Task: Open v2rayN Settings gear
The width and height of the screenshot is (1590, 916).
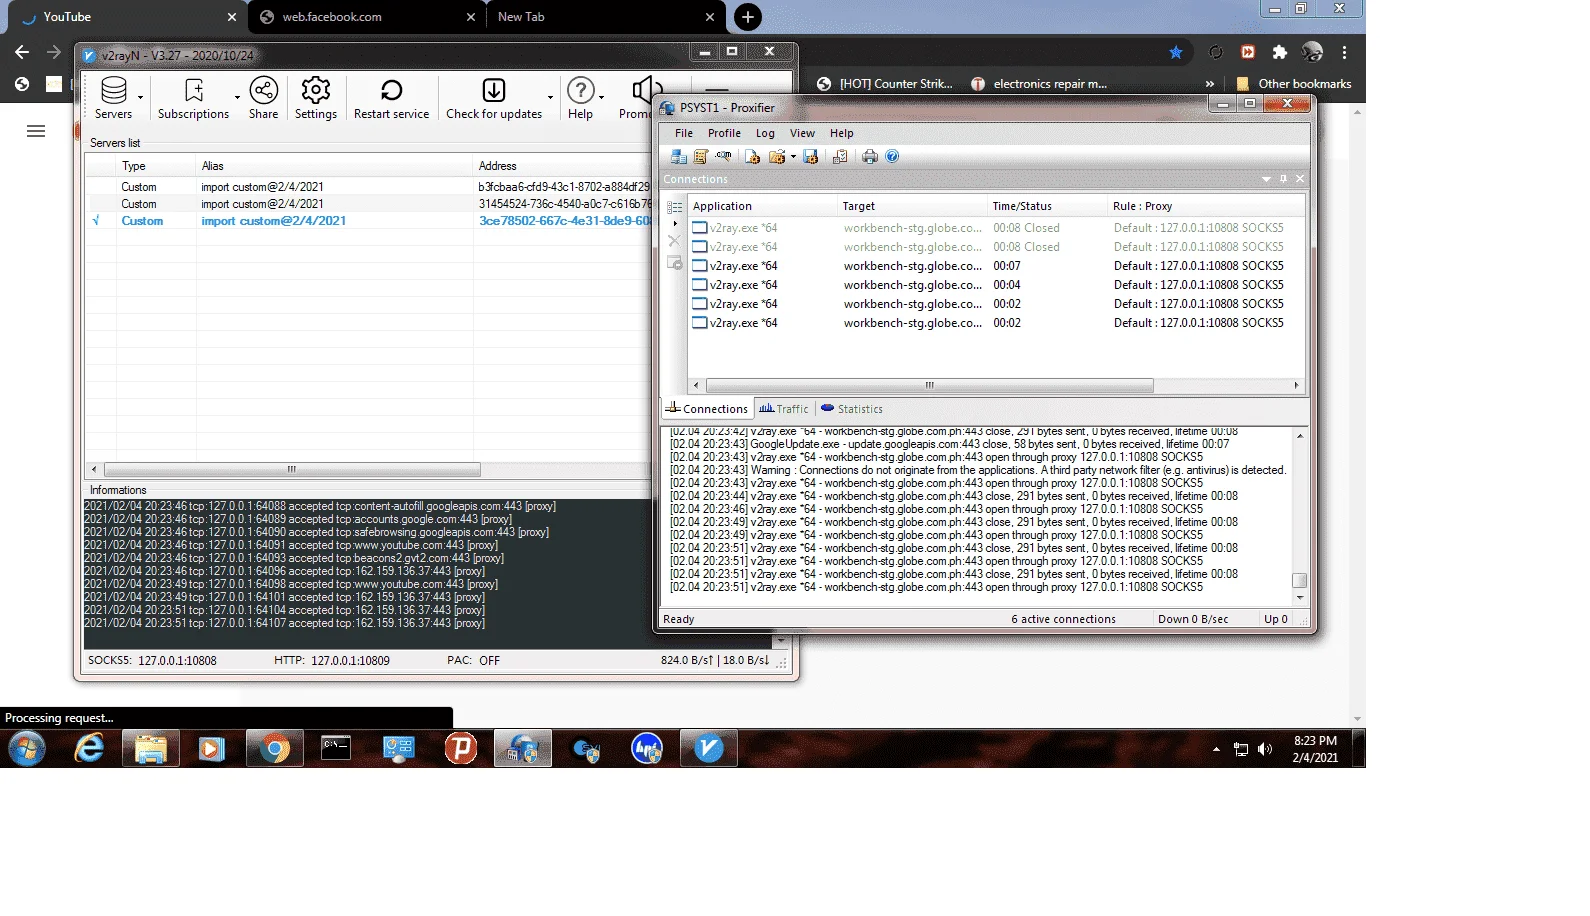Action: click(x=316, y=98)
